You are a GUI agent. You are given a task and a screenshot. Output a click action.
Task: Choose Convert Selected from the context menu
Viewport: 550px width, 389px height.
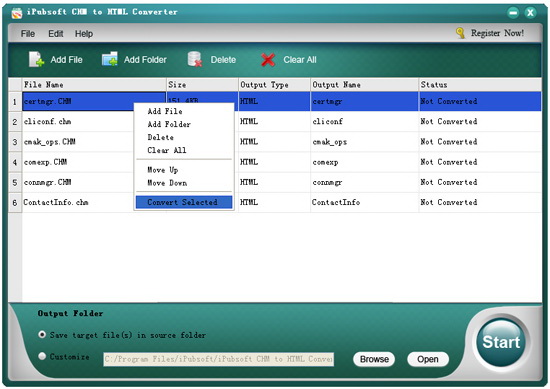coord(184,202)
